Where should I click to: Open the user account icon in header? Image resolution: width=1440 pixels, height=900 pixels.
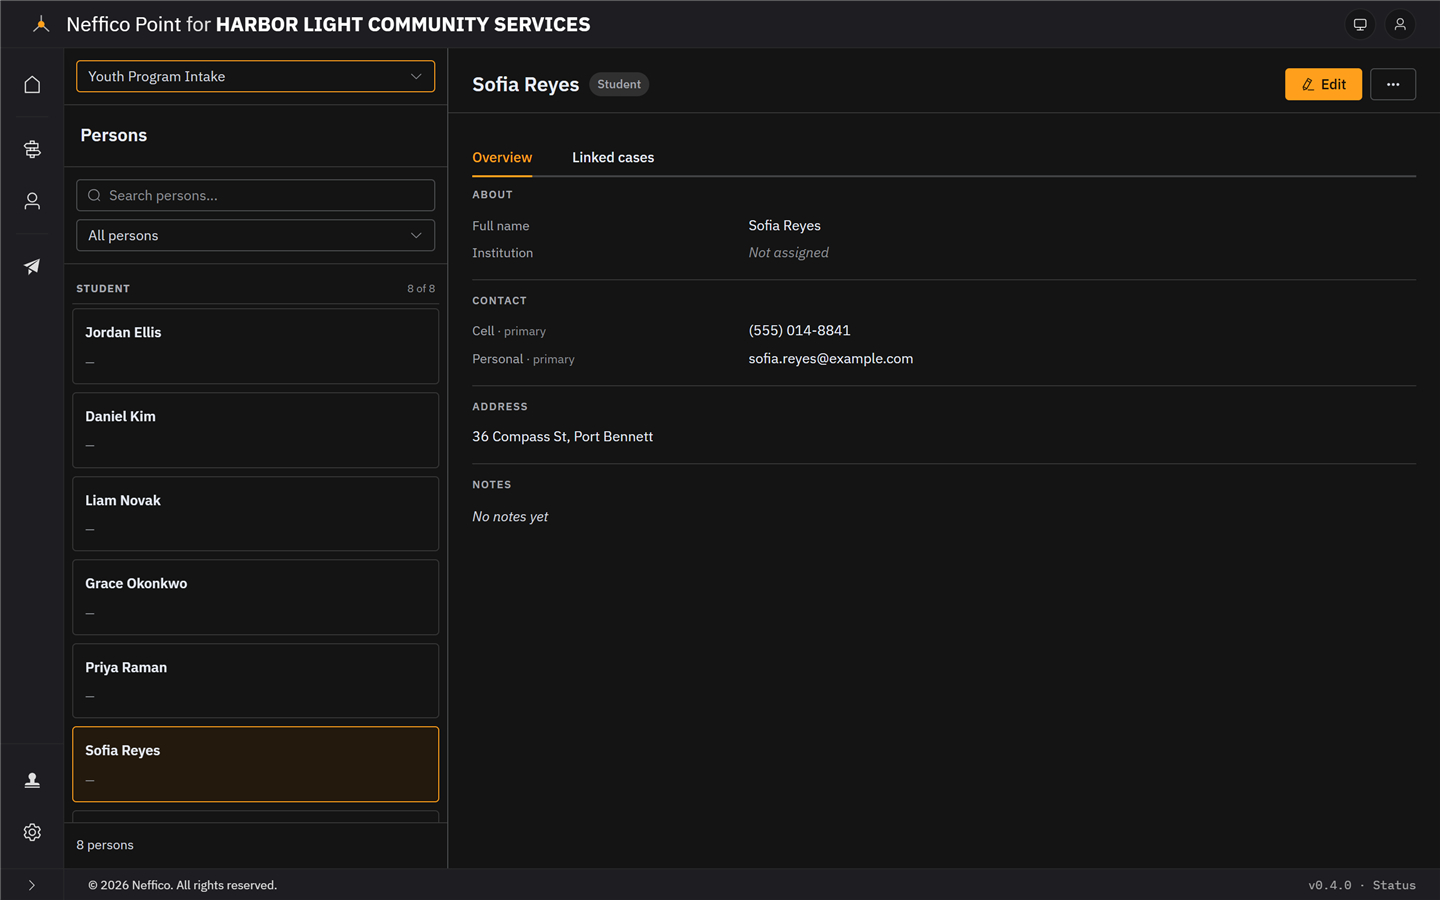1400,24
